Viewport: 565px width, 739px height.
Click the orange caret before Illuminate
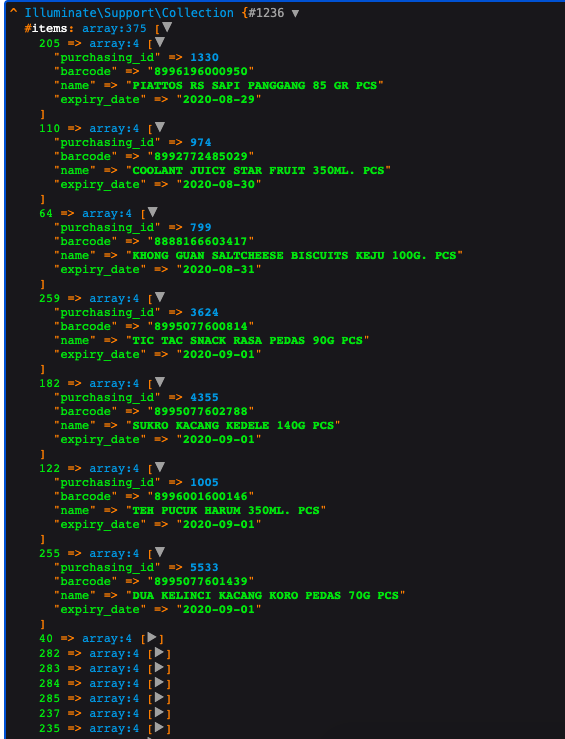(14, 12)
